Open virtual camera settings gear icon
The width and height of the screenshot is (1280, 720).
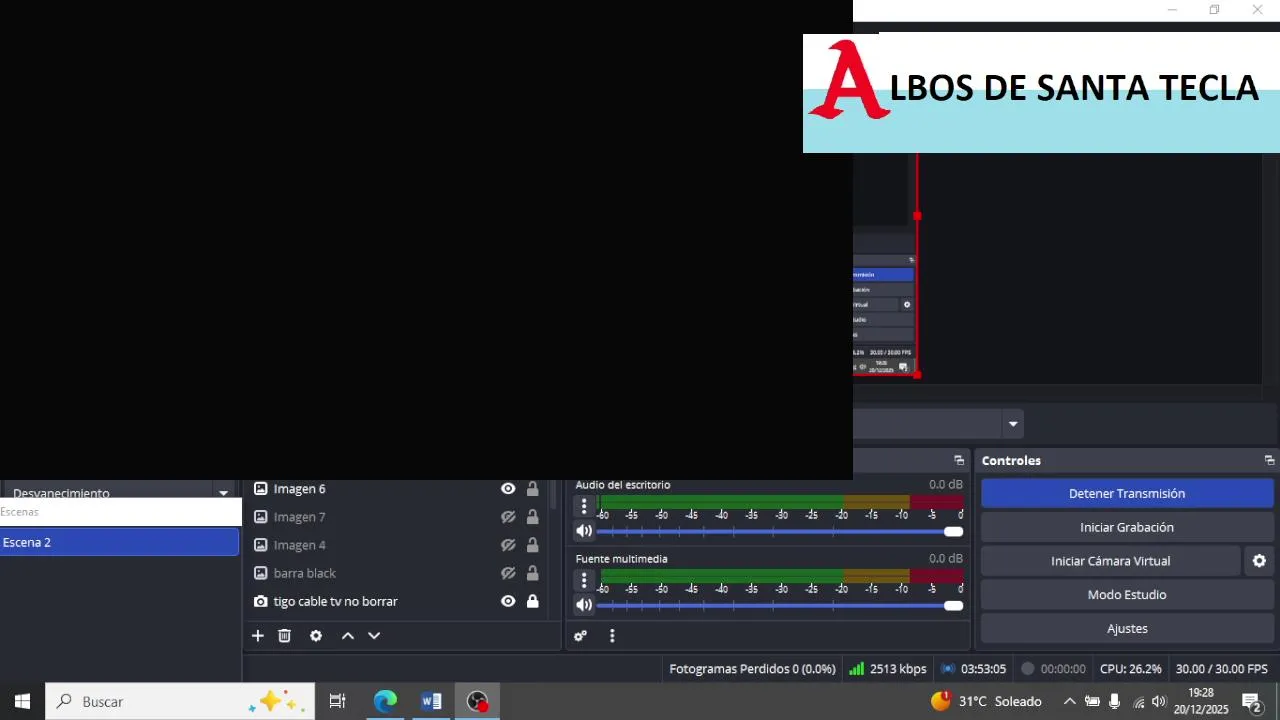click(1259, 561)
